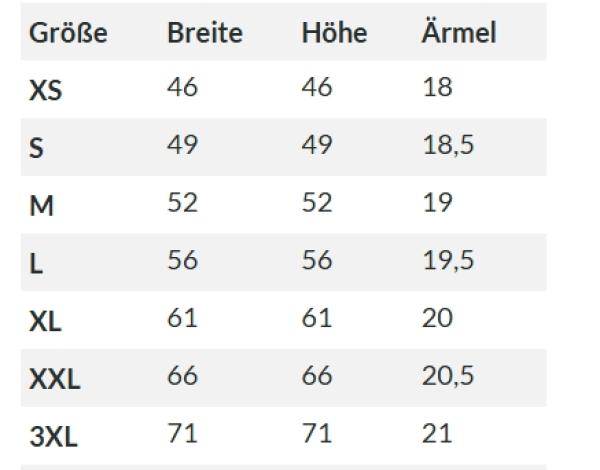Select Höhe value 71 in 3XL row

pos(317,433)
